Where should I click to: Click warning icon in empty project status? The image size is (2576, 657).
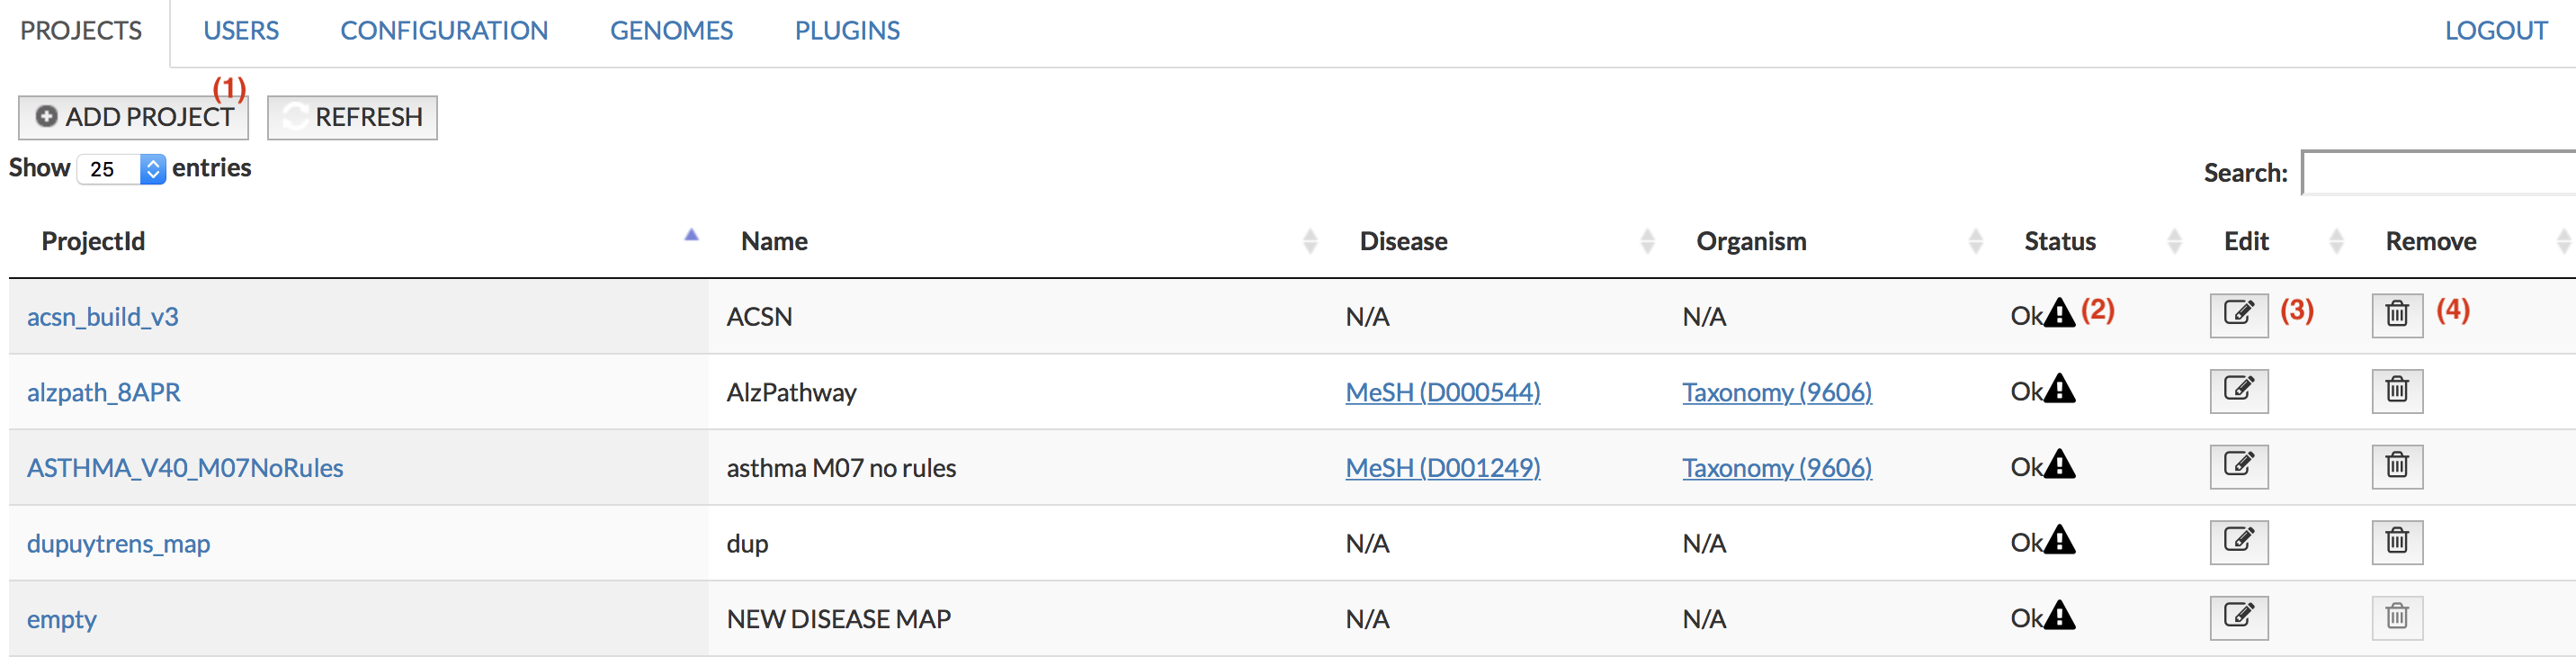point(2059,616)
